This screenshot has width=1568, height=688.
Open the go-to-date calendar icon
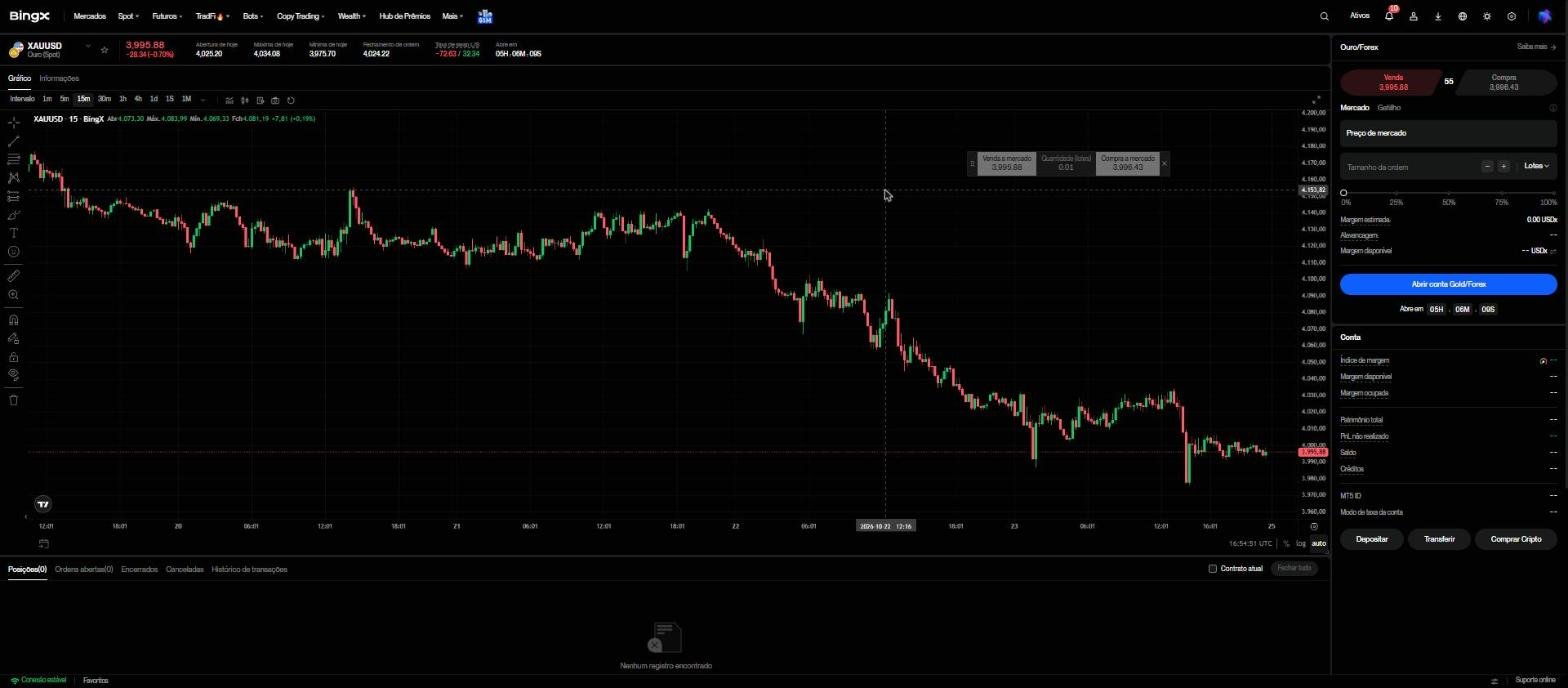44,544
